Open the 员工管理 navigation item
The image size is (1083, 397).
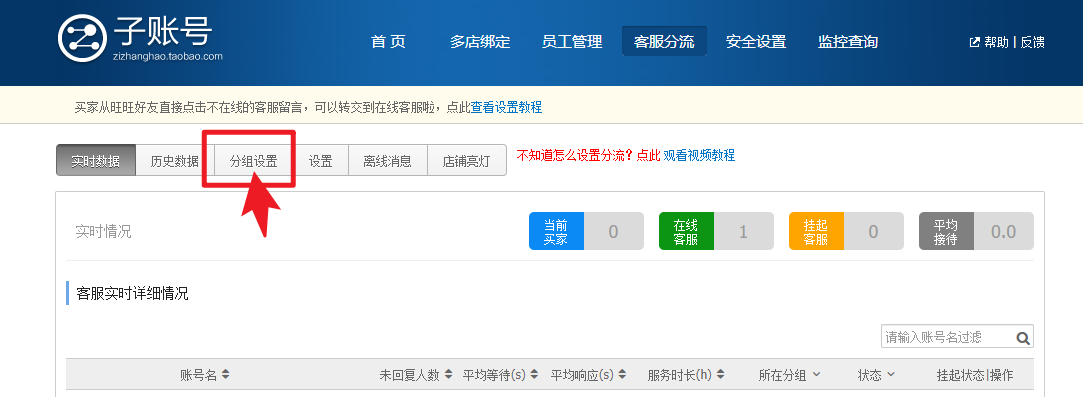click(x=572, y=41)
